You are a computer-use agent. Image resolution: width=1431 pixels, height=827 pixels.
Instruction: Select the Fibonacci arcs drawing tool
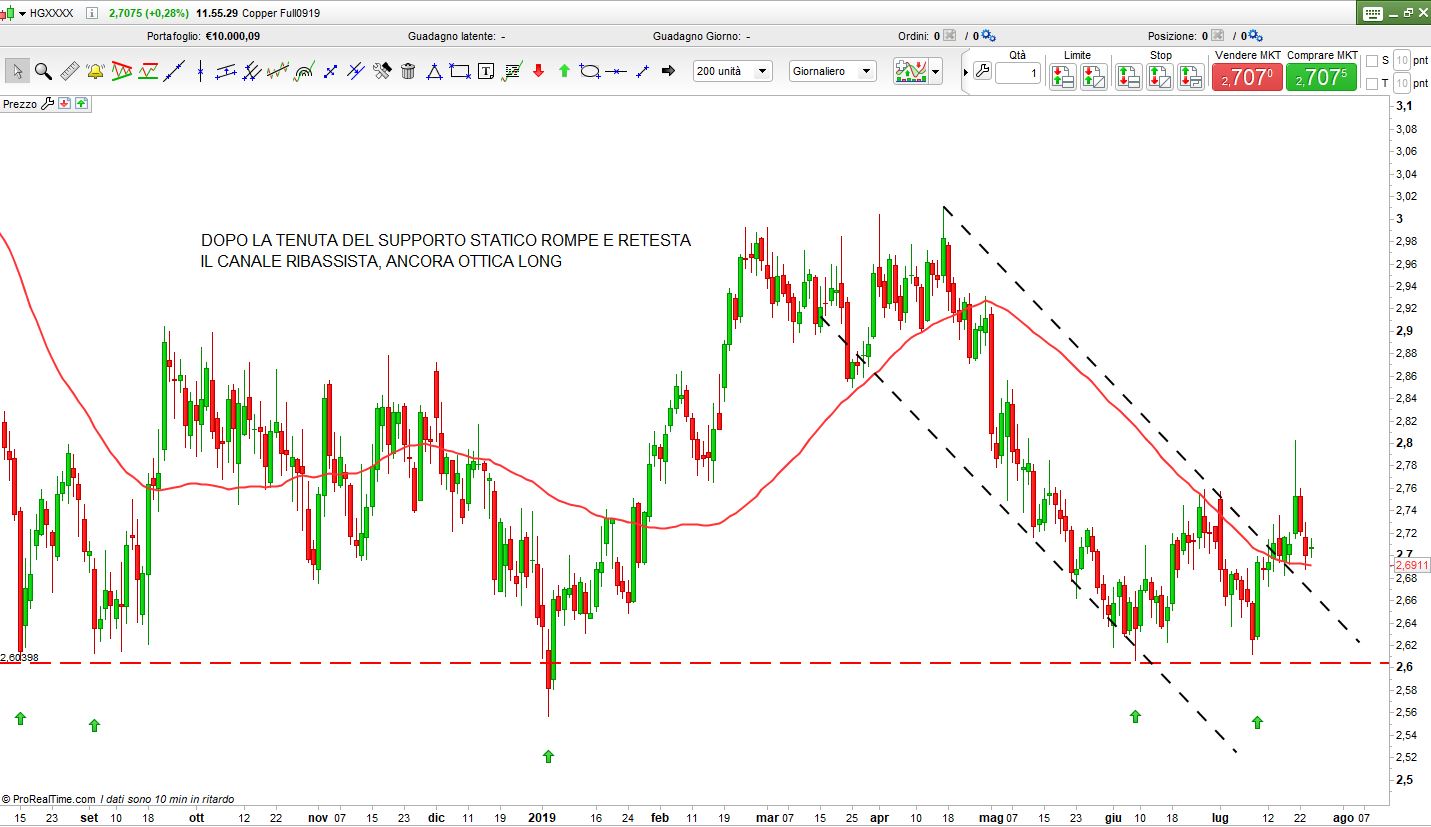(x=304, y=71)
